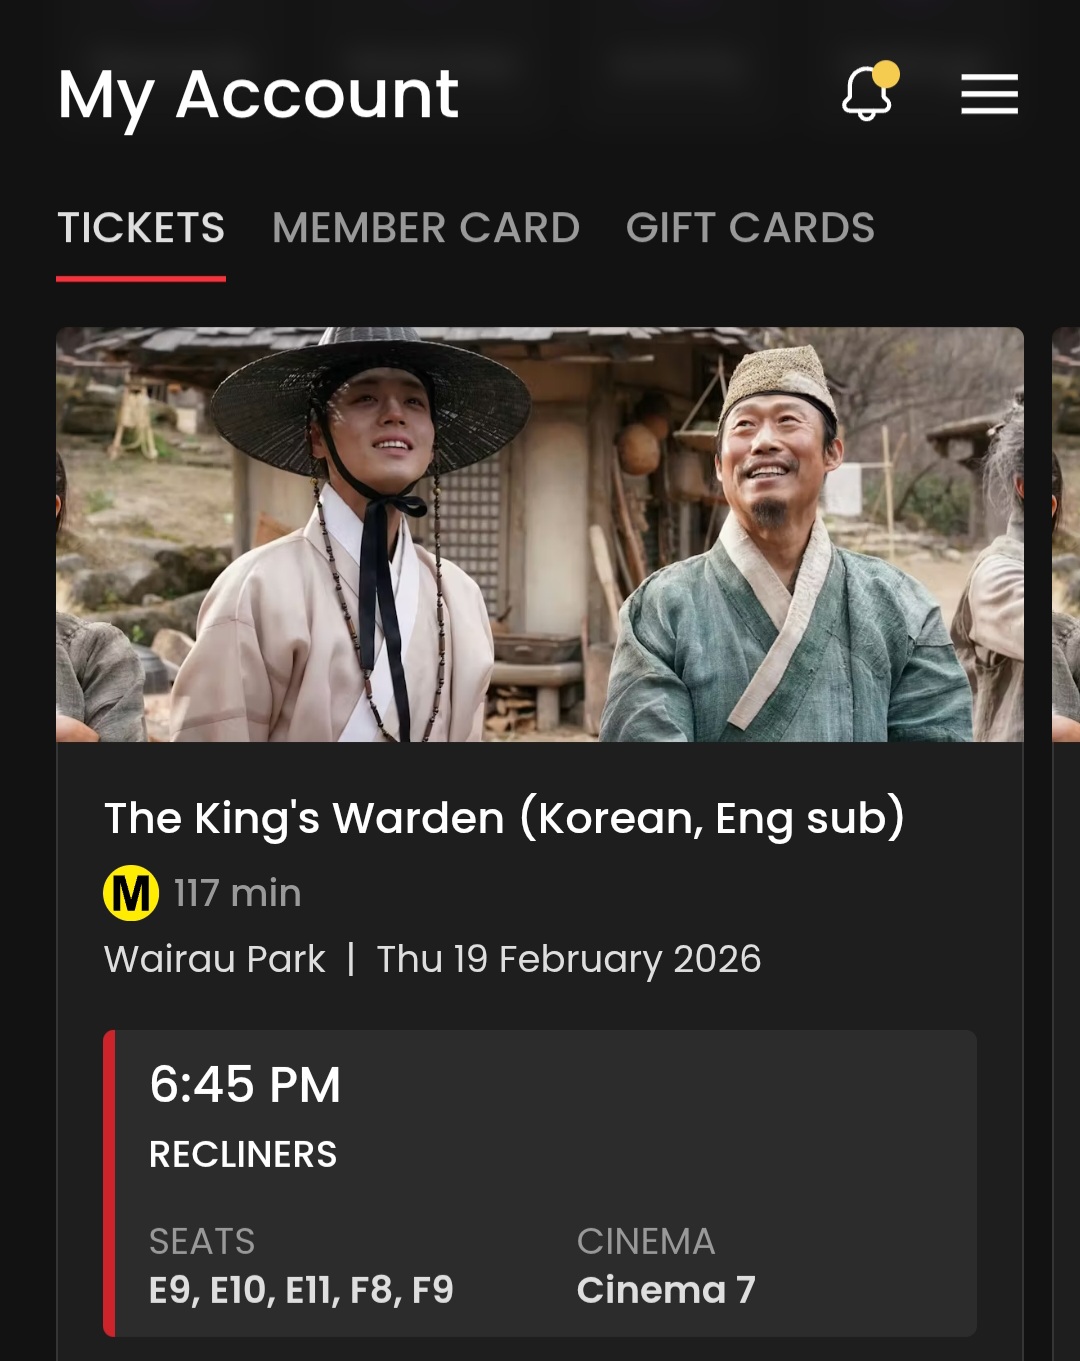Switch to the MEMBER CARD tab
This screenshot has width=1080, height=1361.
coord(426,228)
